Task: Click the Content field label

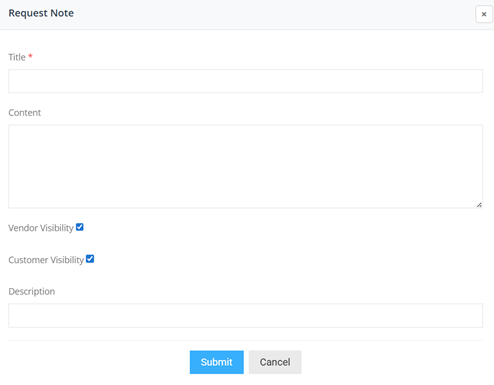Action: click(x=25, y=113)
